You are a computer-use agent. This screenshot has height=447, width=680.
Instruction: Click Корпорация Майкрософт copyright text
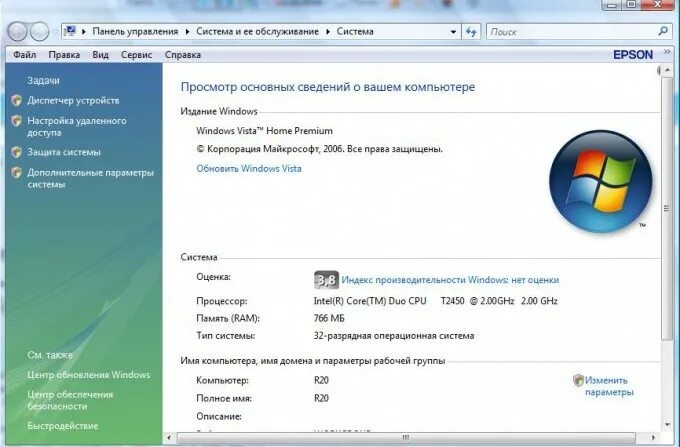point(320,149)
